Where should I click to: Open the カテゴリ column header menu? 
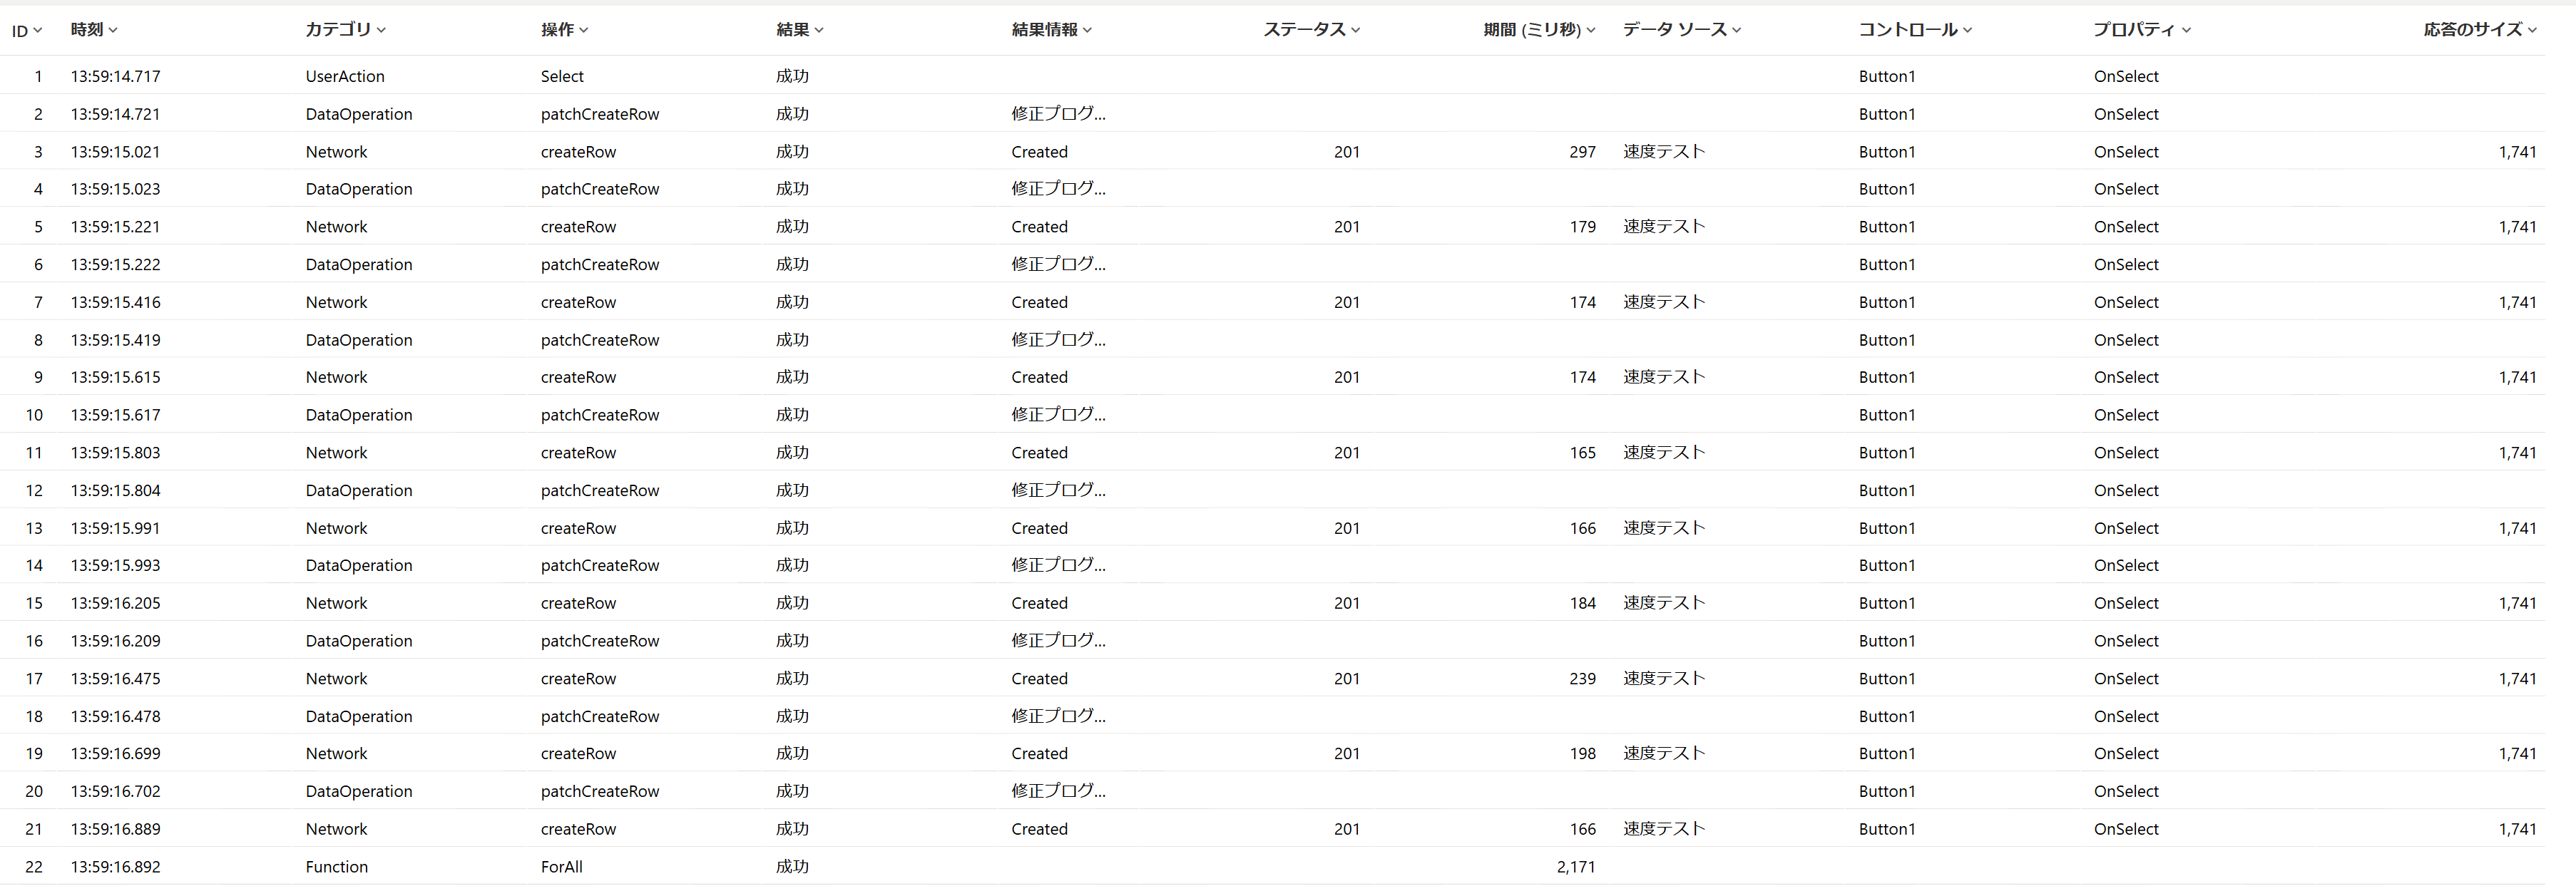(381, 30)
